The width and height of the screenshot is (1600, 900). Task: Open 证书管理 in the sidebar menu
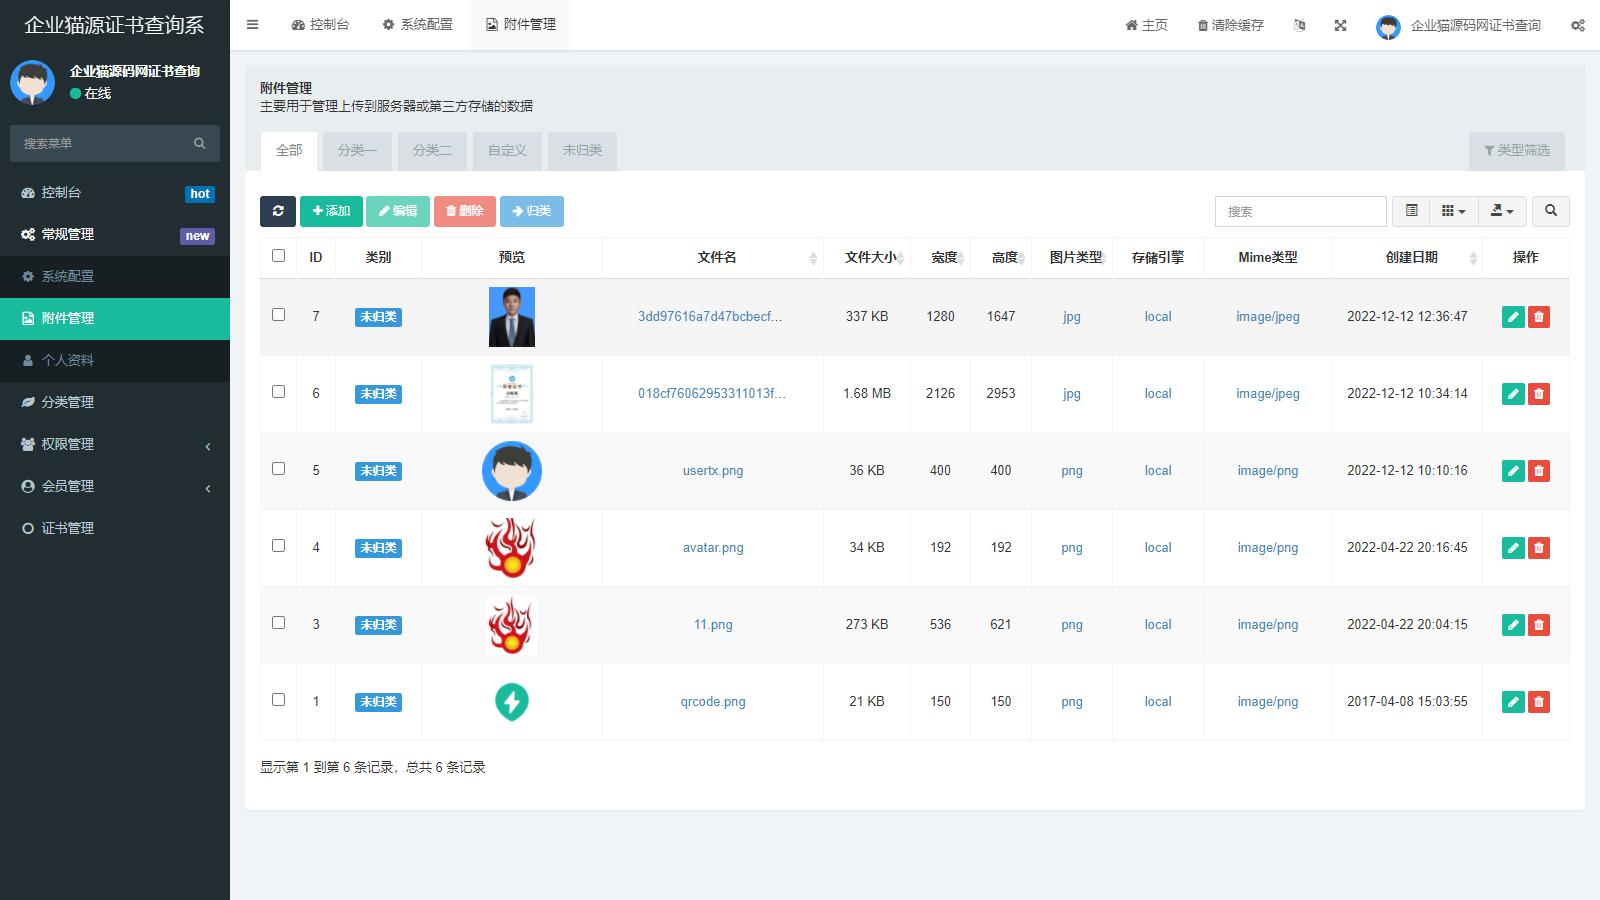point(68,528)
